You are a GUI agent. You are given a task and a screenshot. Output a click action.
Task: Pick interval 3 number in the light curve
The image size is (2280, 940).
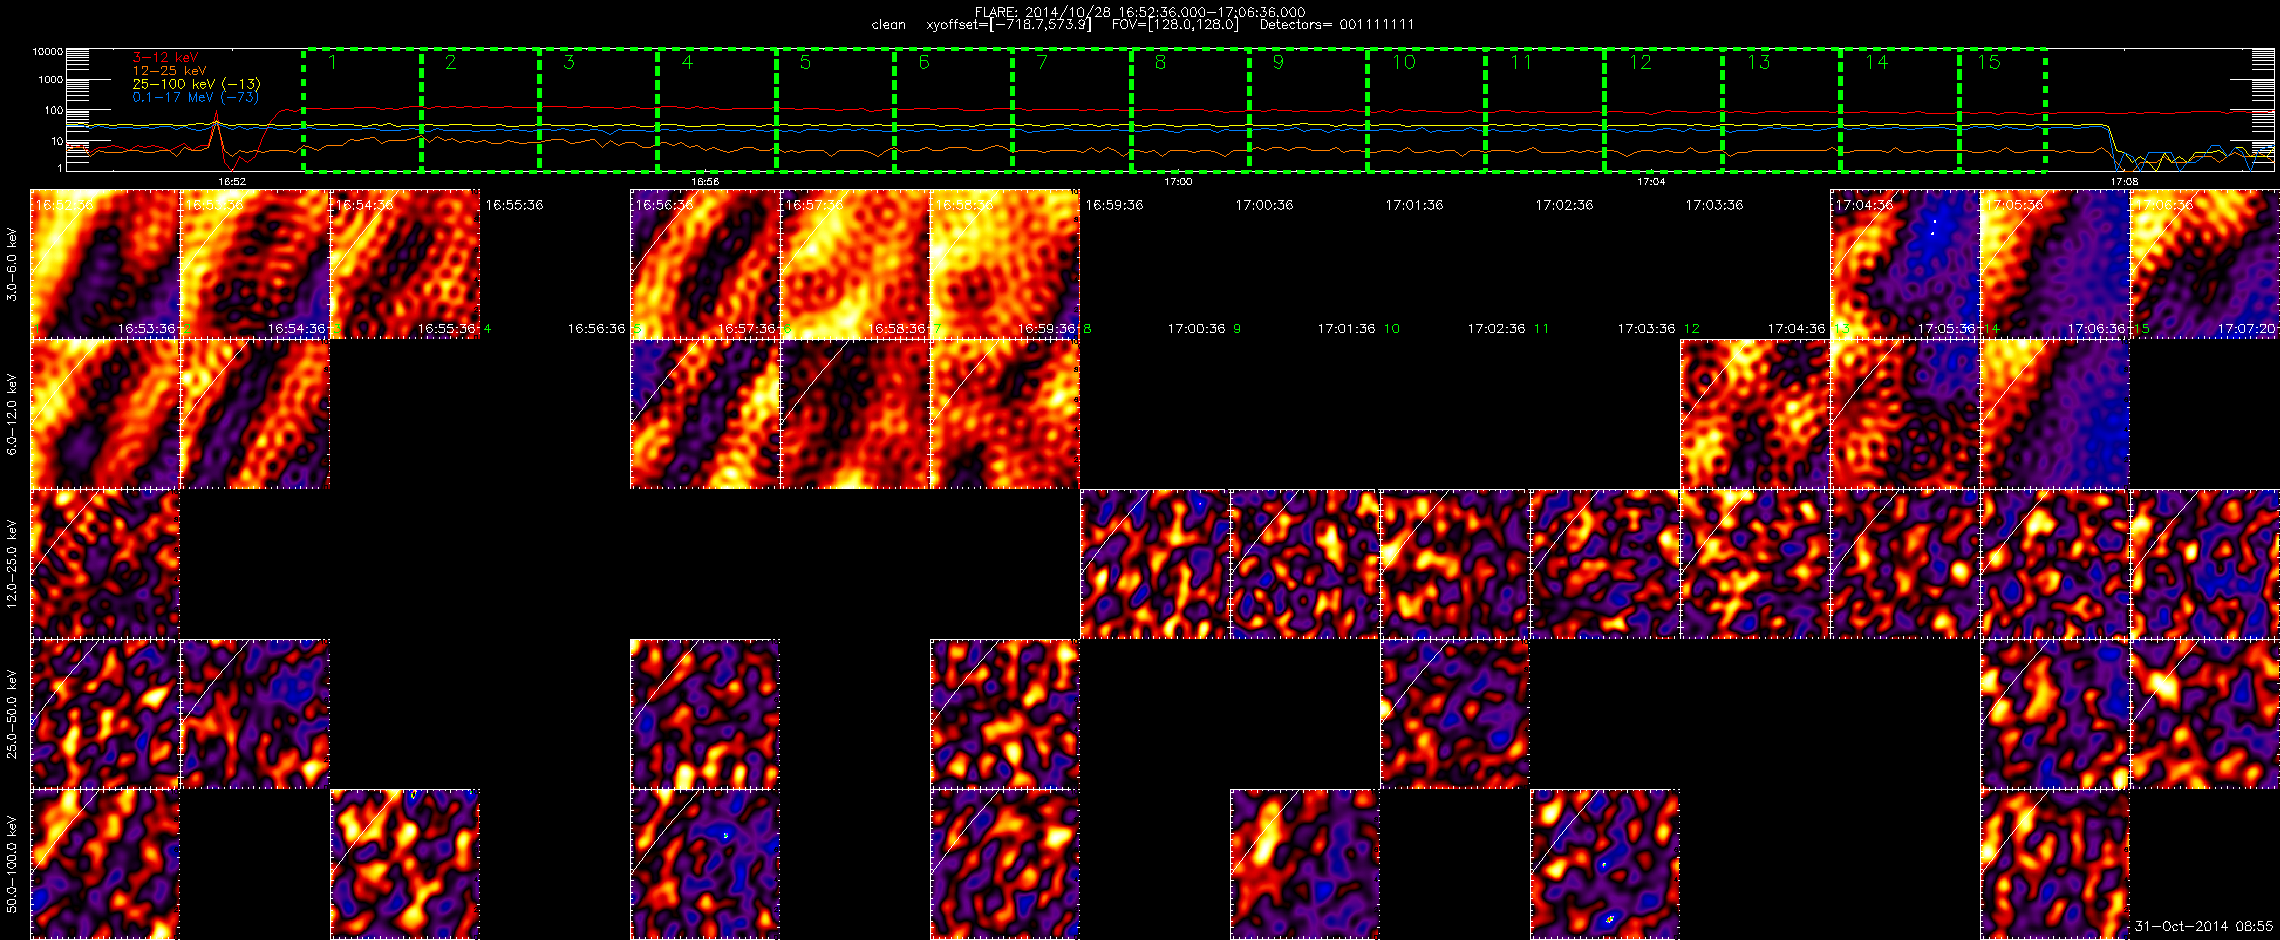569,62
